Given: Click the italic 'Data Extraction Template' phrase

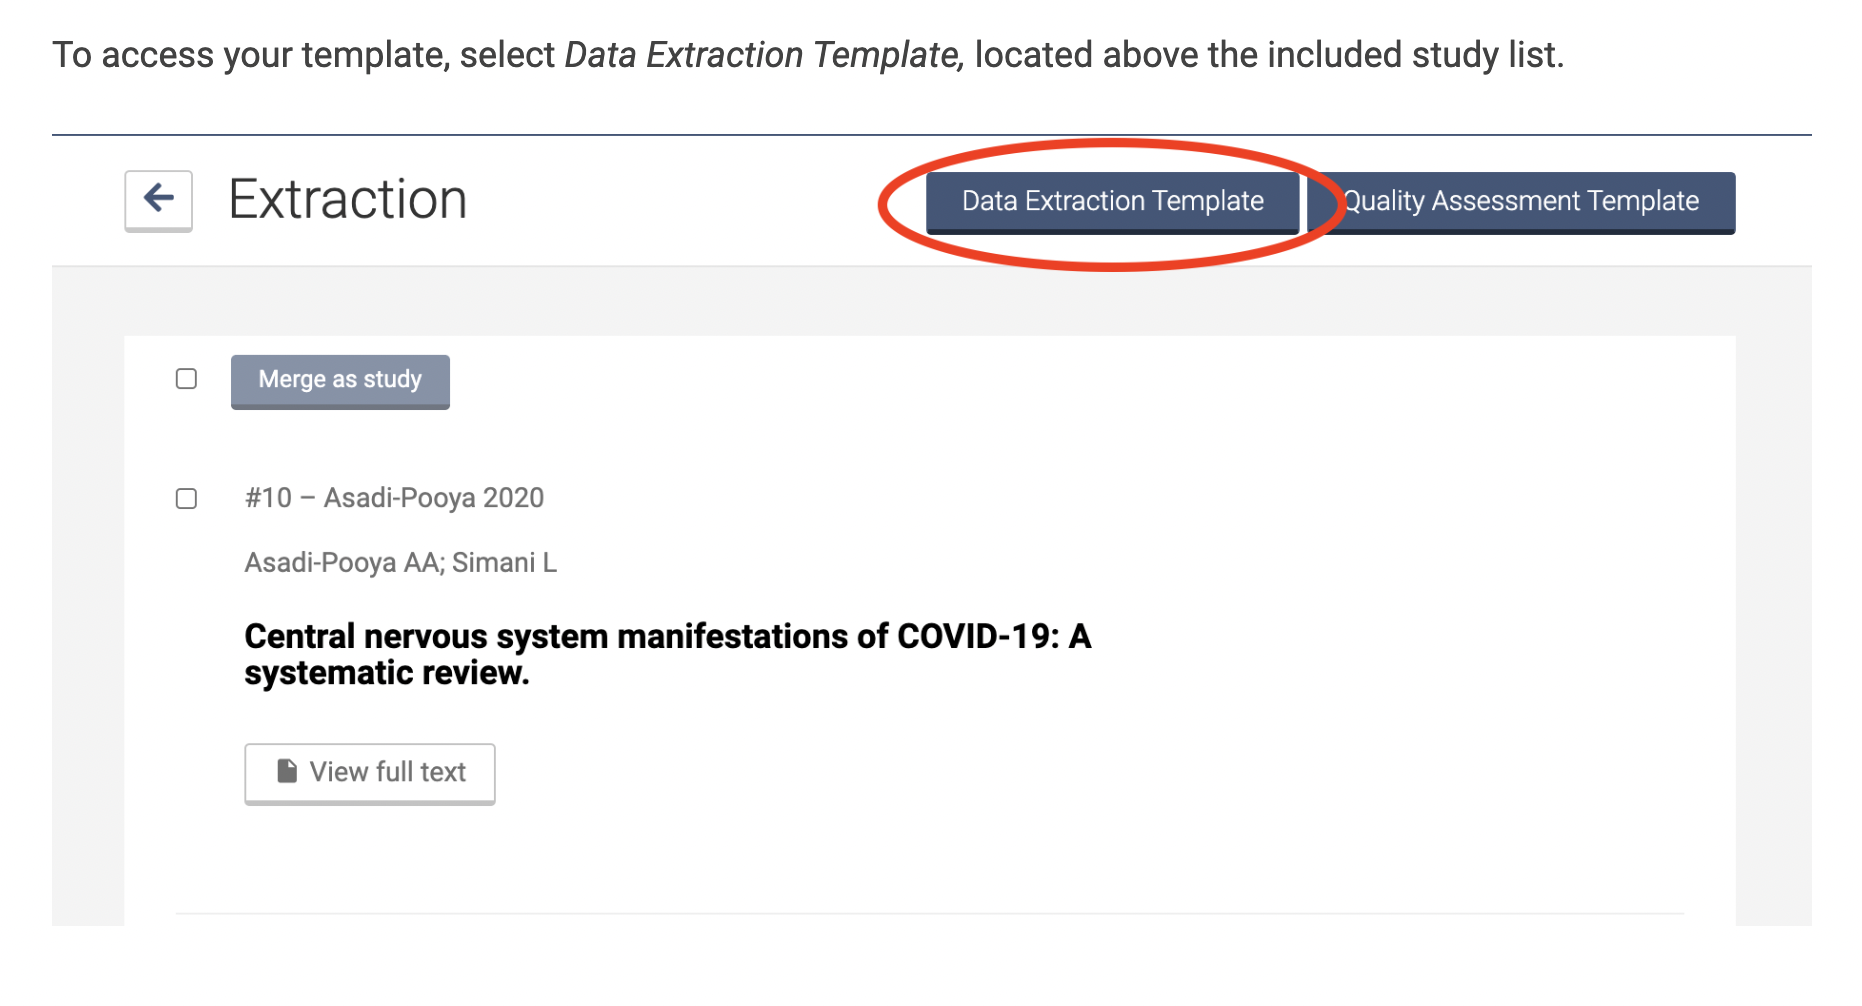Looking at the screenshot, I should 763,55.
